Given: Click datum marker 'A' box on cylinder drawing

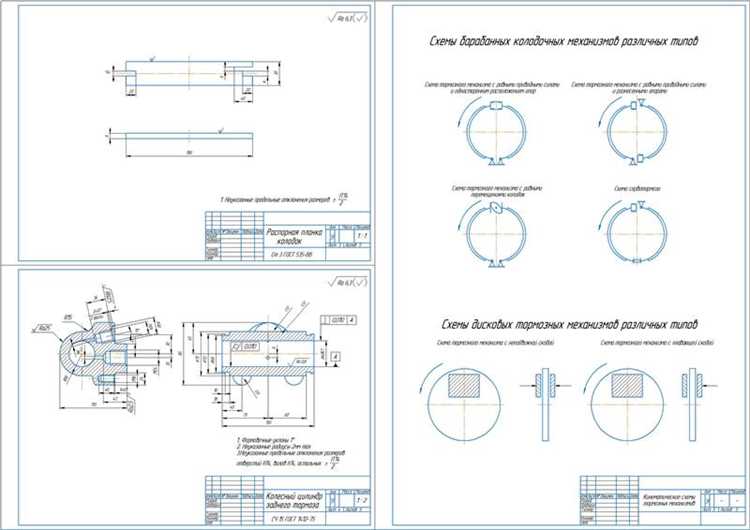Looking at the screenshot, I should (x=335, y=356).
